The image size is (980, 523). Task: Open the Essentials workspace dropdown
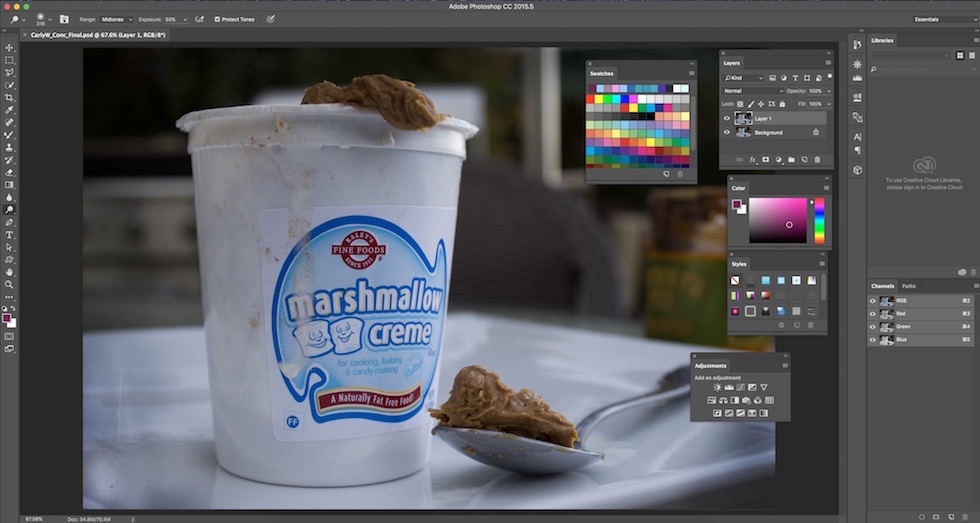click(x=945, y=19)
